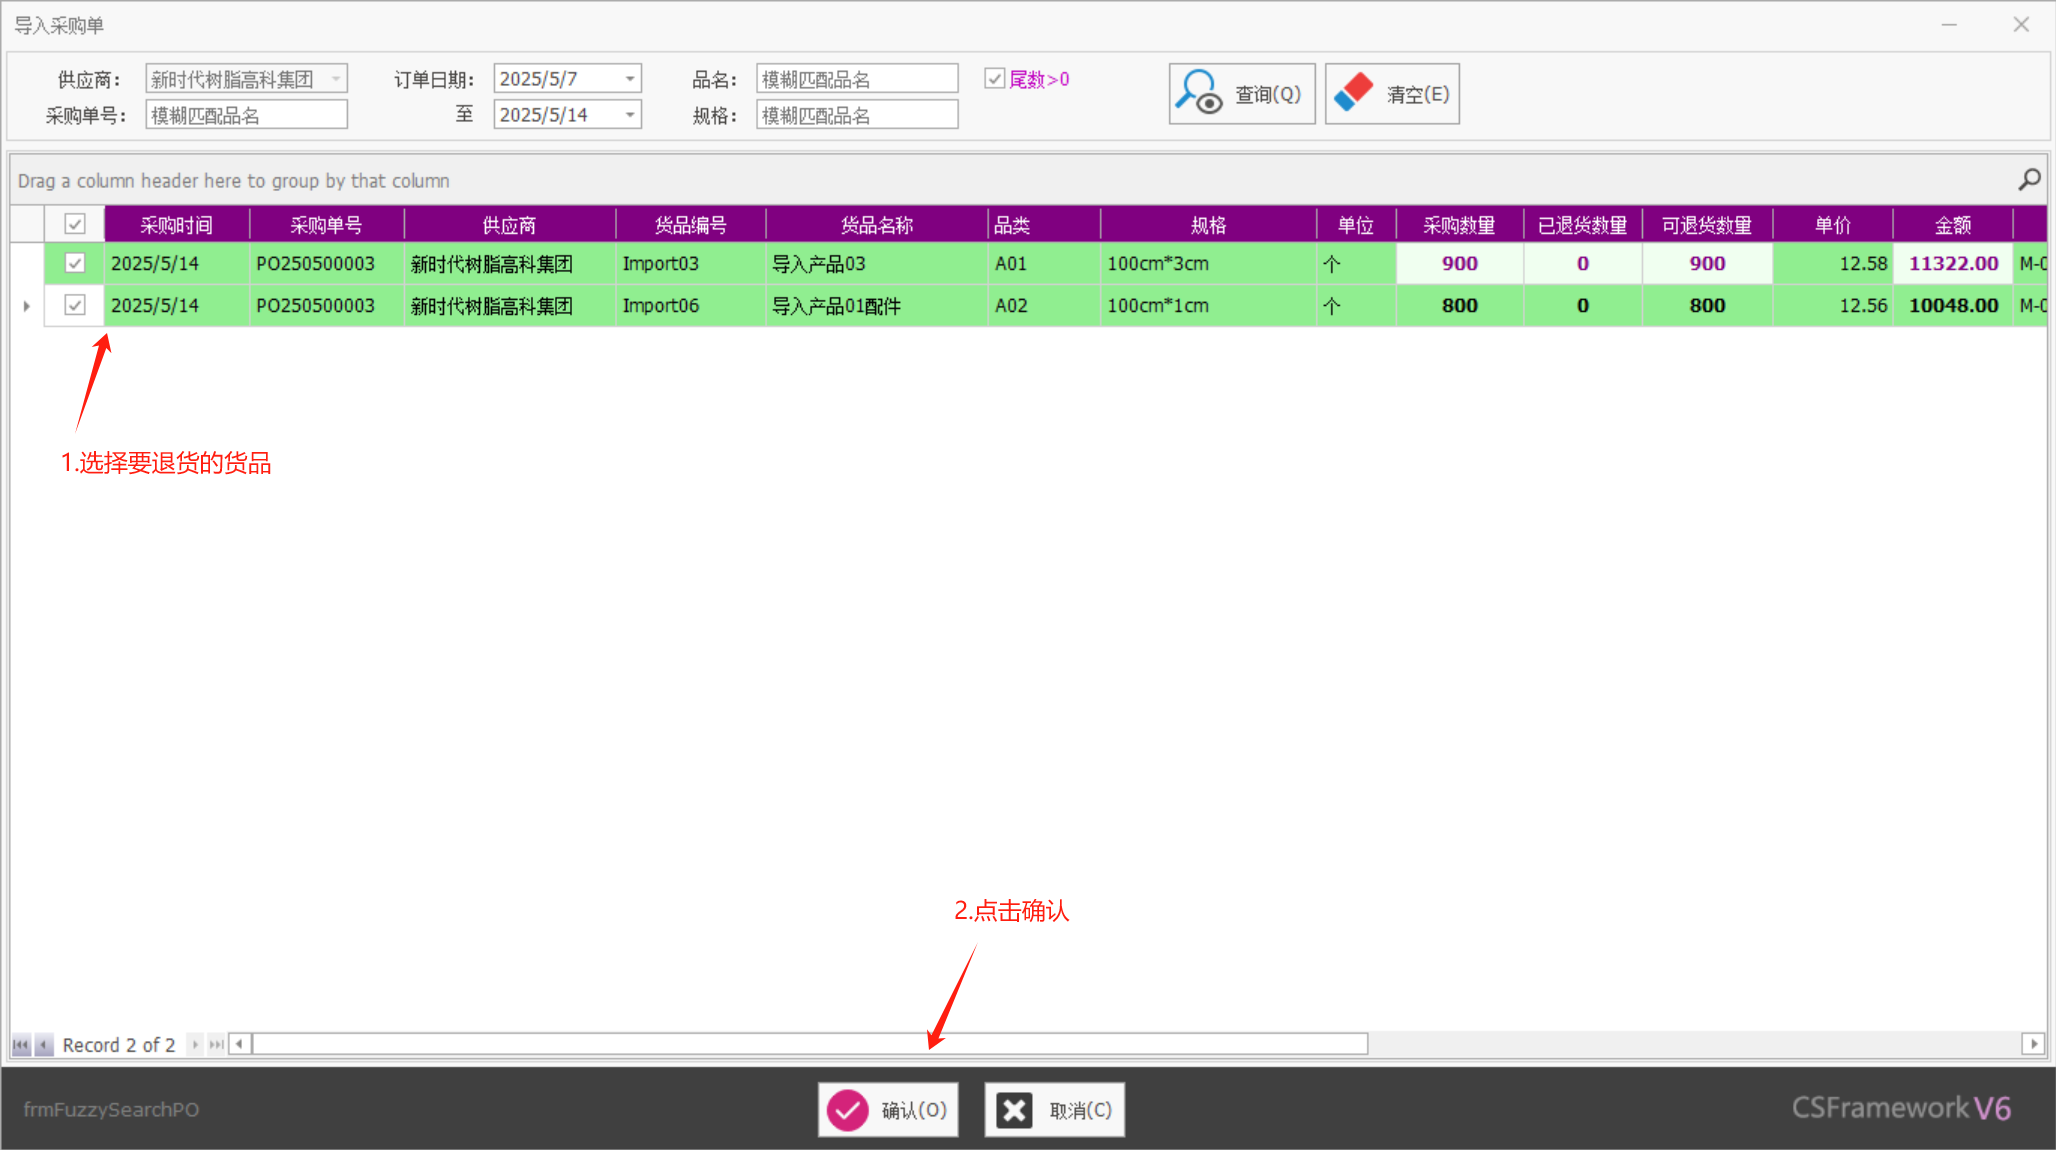This screenshot has width=2056, height=1150.
Task: Open the start date 2025/5/7 dropdown
Action: (630, 79)
